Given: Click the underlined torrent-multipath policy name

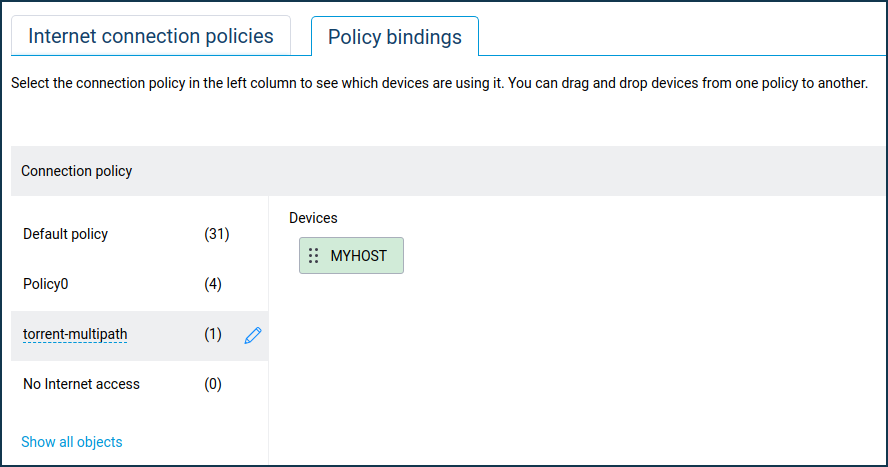Looking at the screenshot, I should [x=75, y=334].
